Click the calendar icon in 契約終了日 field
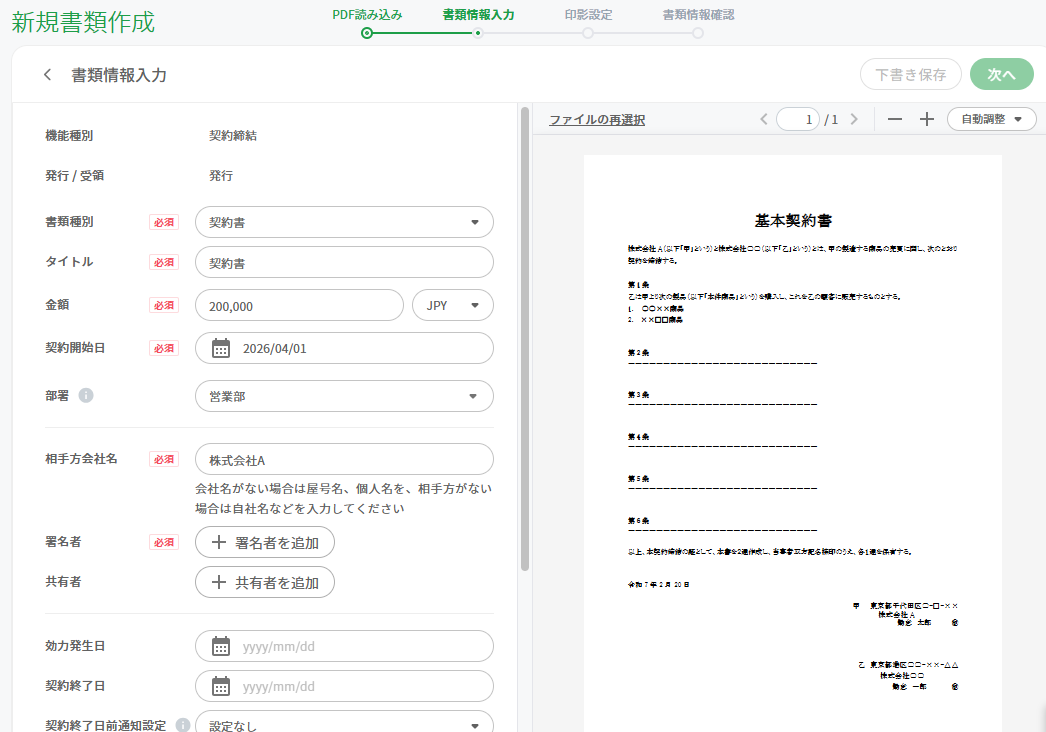The image size is (1046, 732). [221, 686]
